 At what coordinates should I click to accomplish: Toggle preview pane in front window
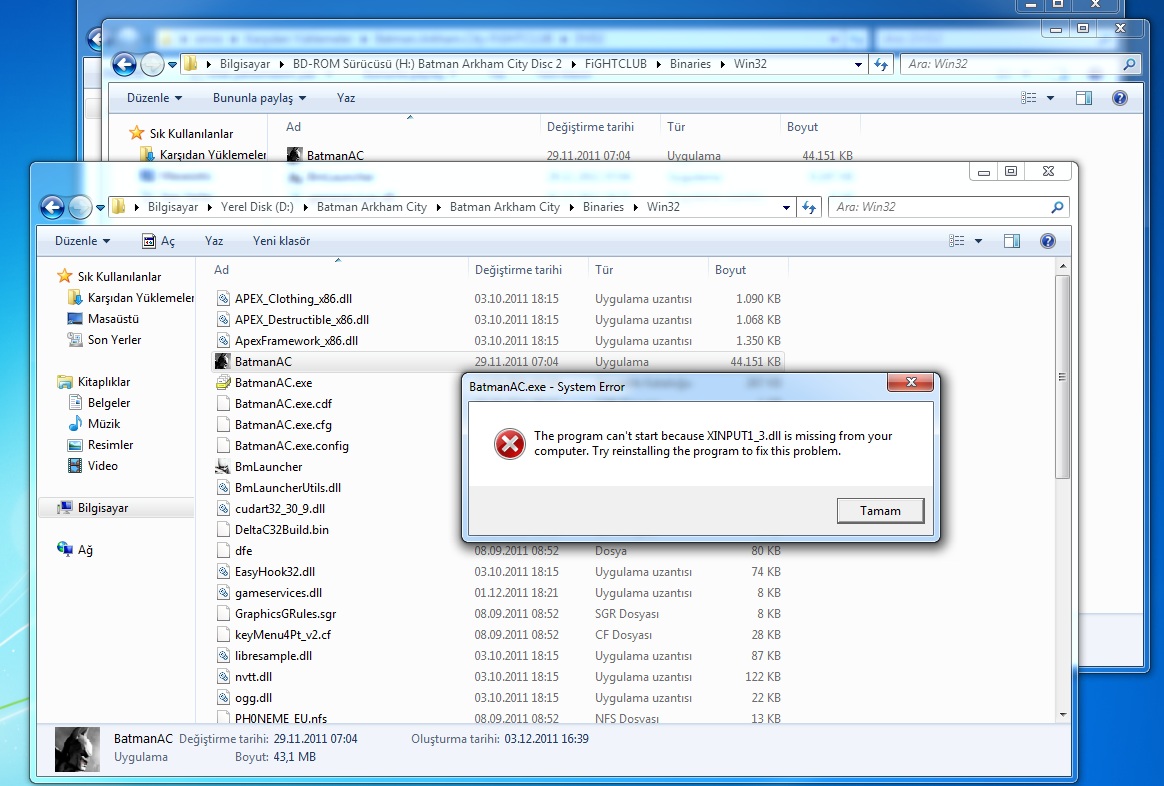(1012, 241)
